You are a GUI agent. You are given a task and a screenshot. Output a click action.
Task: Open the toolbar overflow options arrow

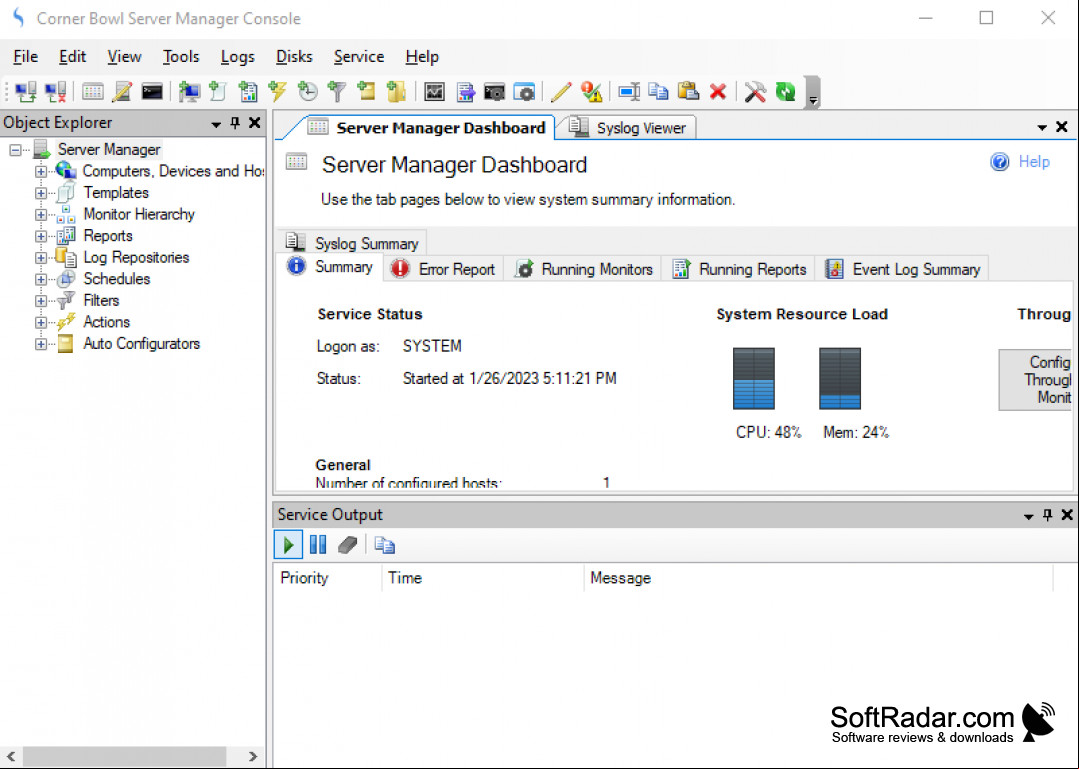[x=813, y=93]
